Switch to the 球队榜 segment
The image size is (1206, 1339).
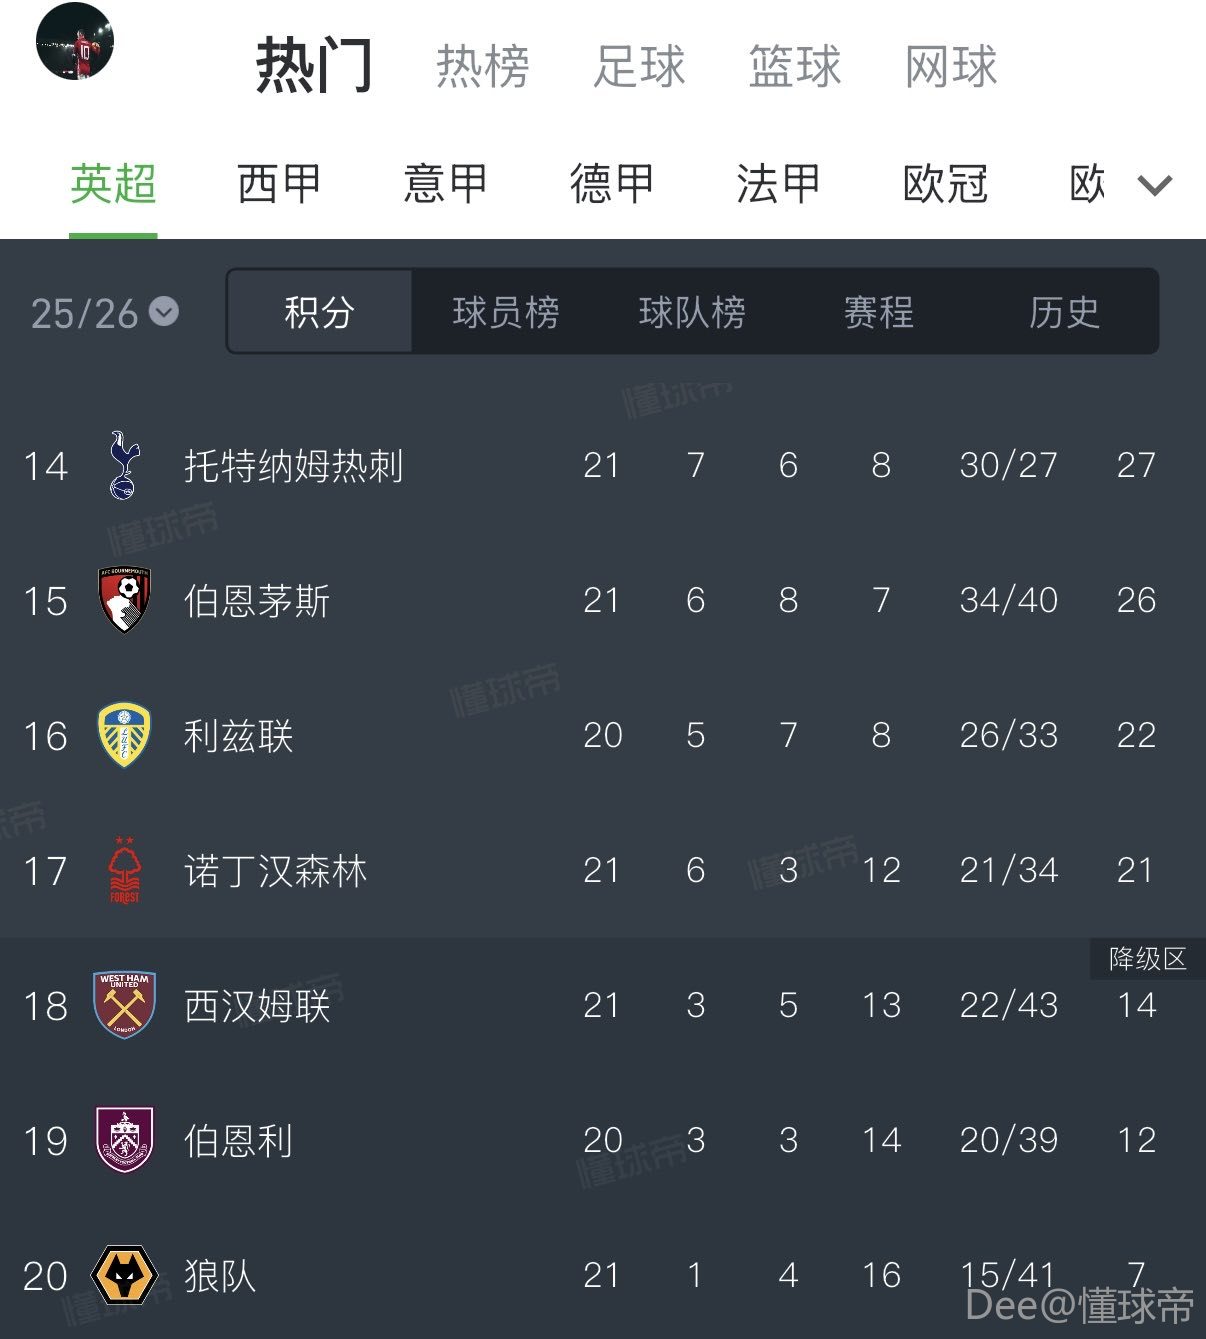[692, 312]
